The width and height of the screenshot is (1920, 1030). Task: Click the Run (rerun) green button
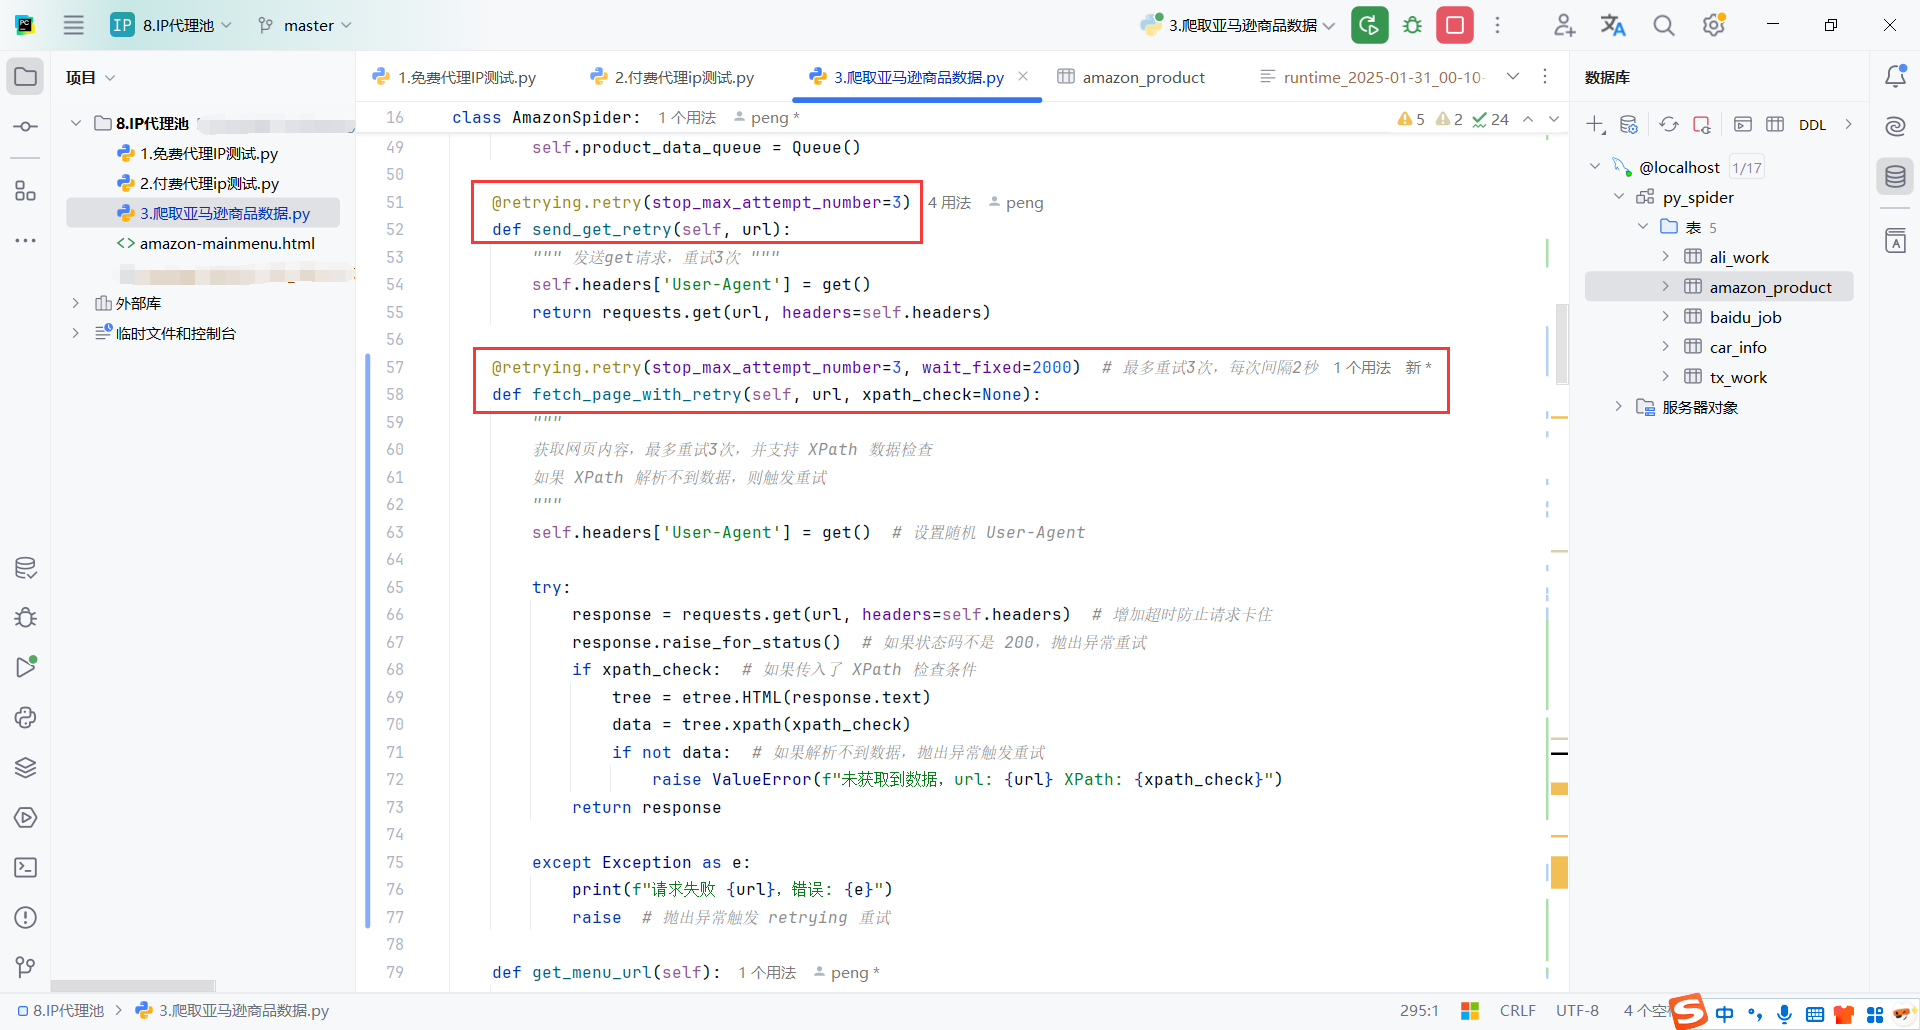point(1369,25)
